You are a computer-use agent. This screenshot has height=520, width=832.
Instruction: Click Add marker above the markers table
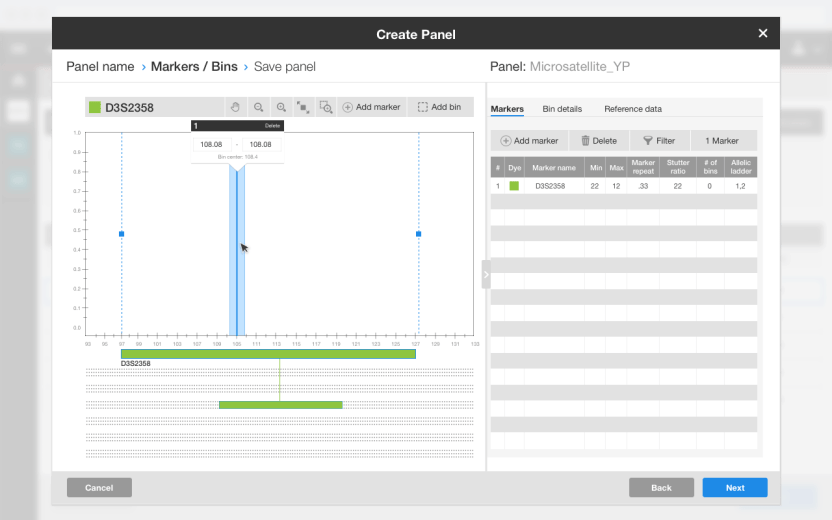[530, 141]
